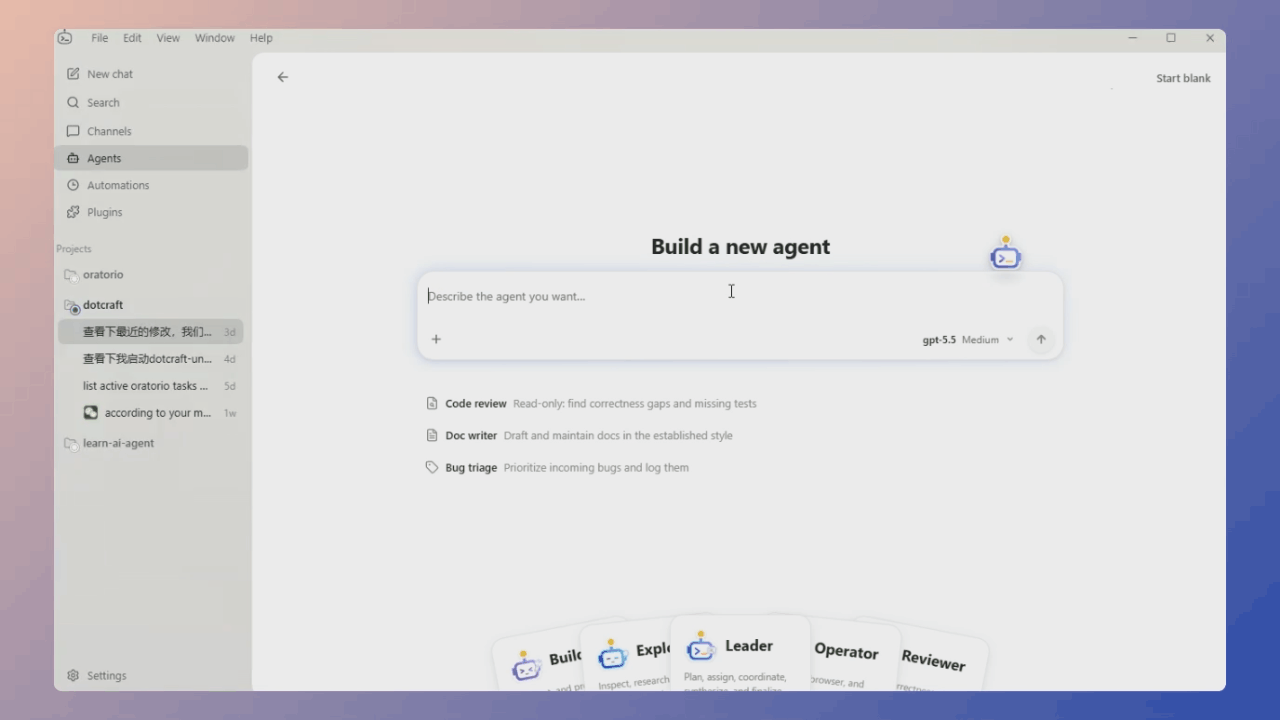This screenshot has width=1280, height=720.
Task: Click the Channels chat bubble icon
Action: click(x=72, y=131)
